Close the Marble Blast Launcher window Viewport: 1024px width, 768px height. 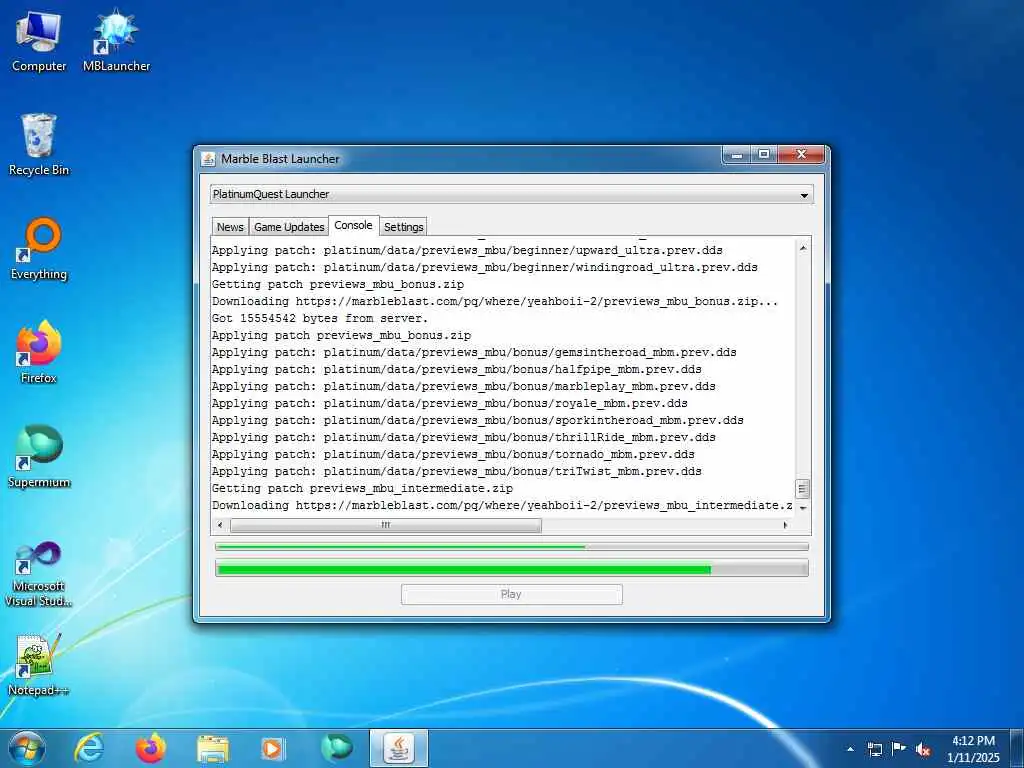click(801, 155)
